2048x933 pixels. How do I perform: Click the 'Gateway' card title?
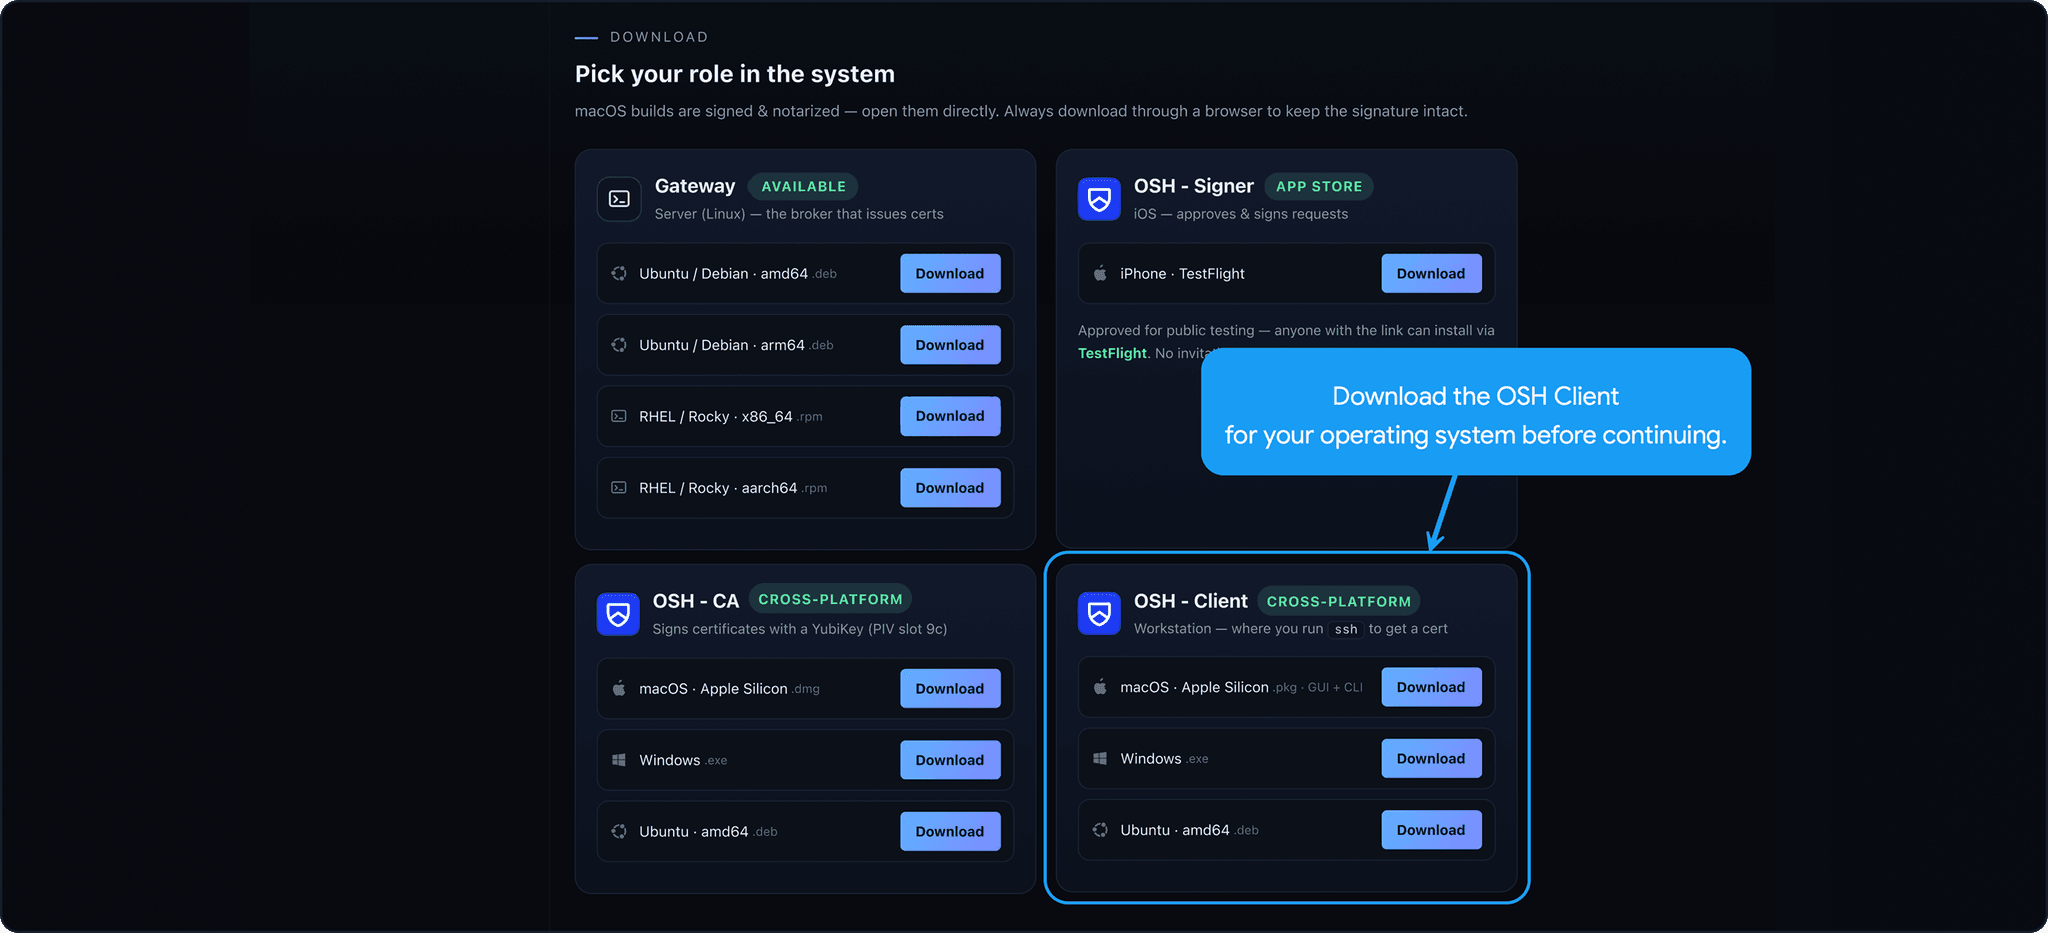tap(695, 186)
